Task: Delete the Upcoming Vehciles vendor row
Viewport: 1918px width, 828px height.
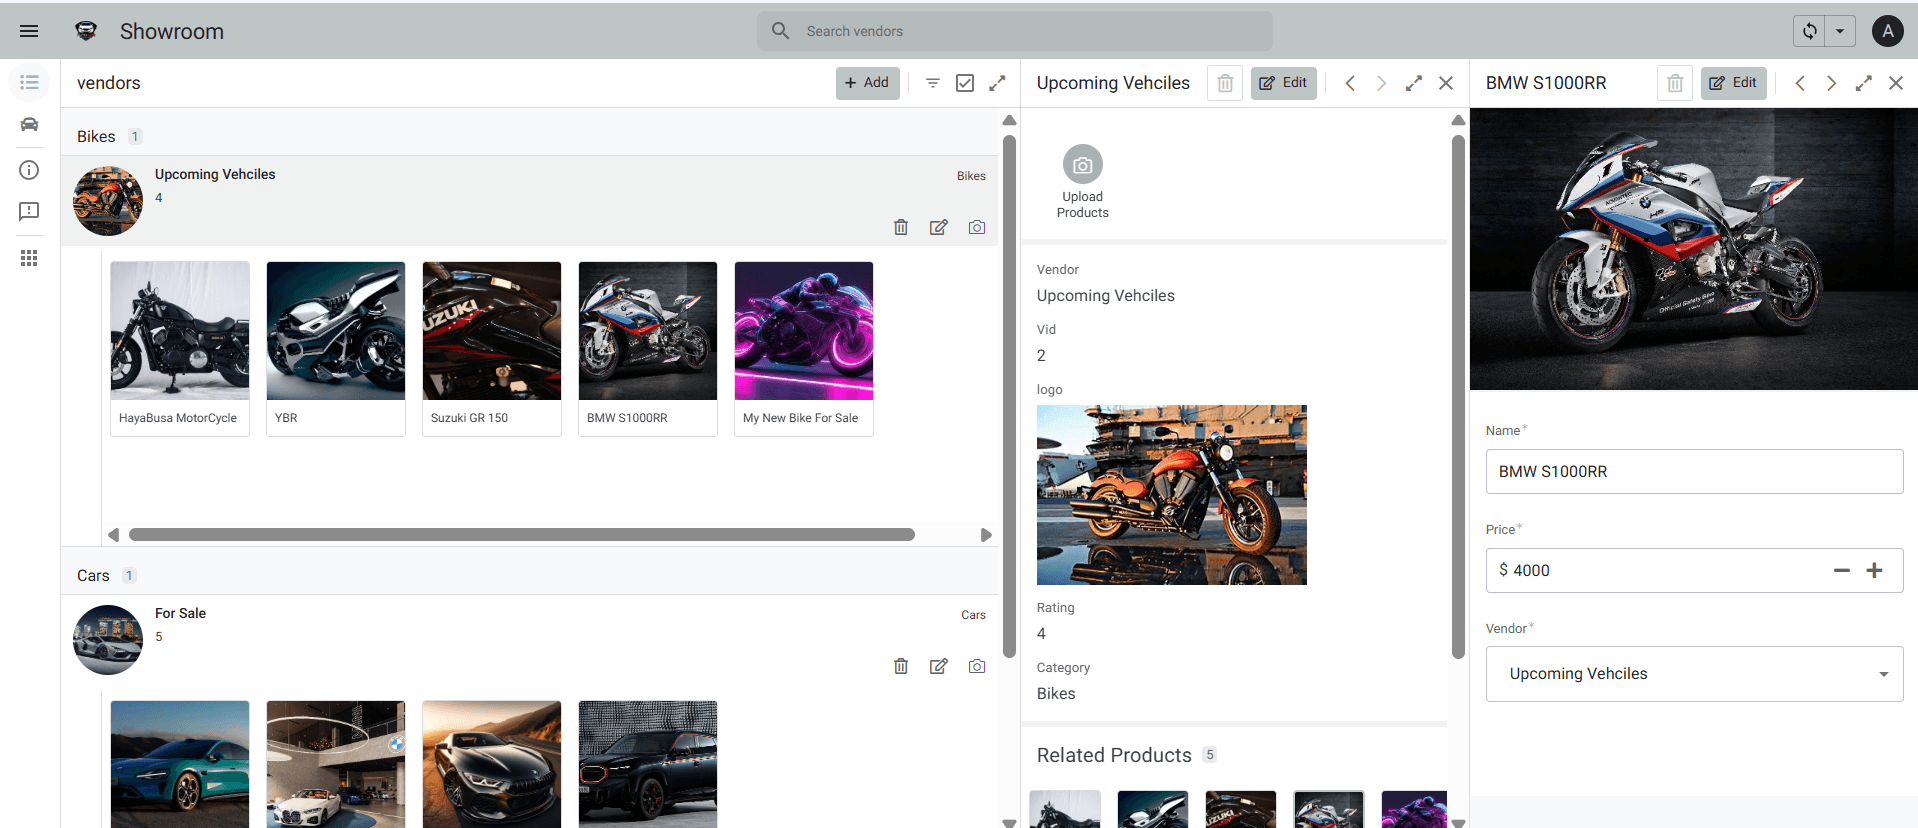Action: point(900,227)
